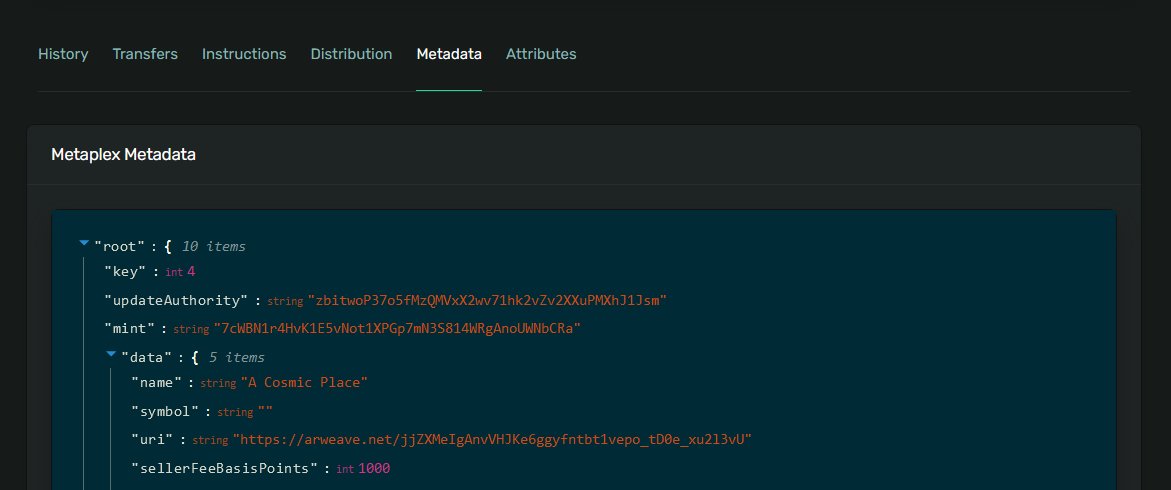Select updateAuthority address starting zbitwoP37
1171x490 pixels.
pos(487,300)
